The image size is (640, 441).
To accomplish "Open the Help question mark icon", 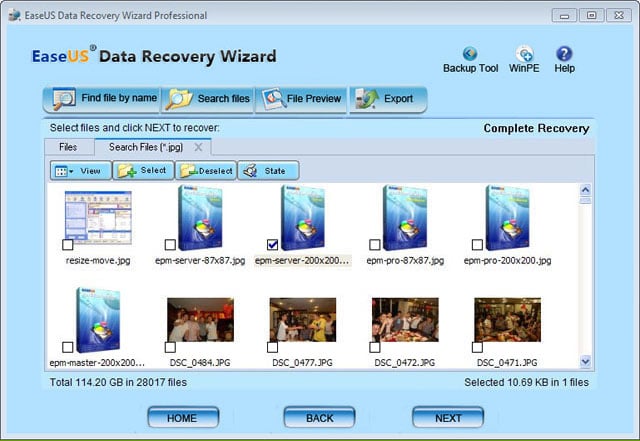I will (564, 53).
